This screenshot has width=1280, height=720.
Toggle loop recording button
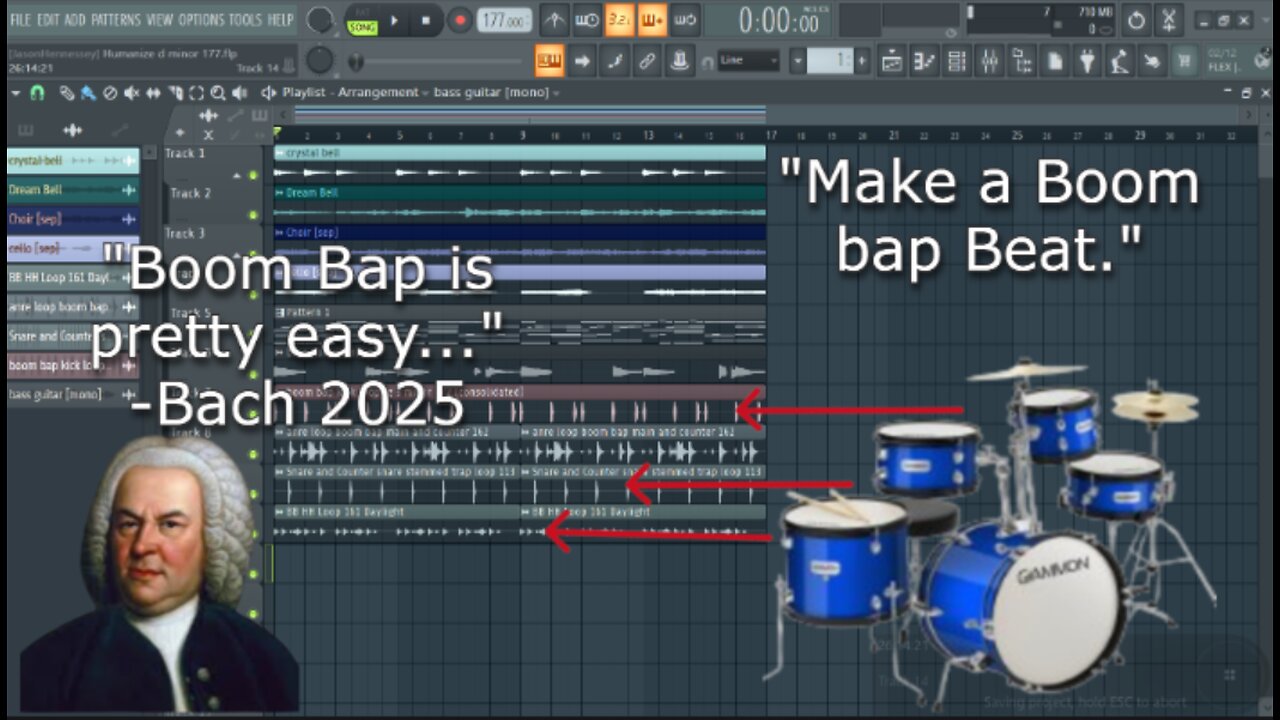click(x=684, y=20)
